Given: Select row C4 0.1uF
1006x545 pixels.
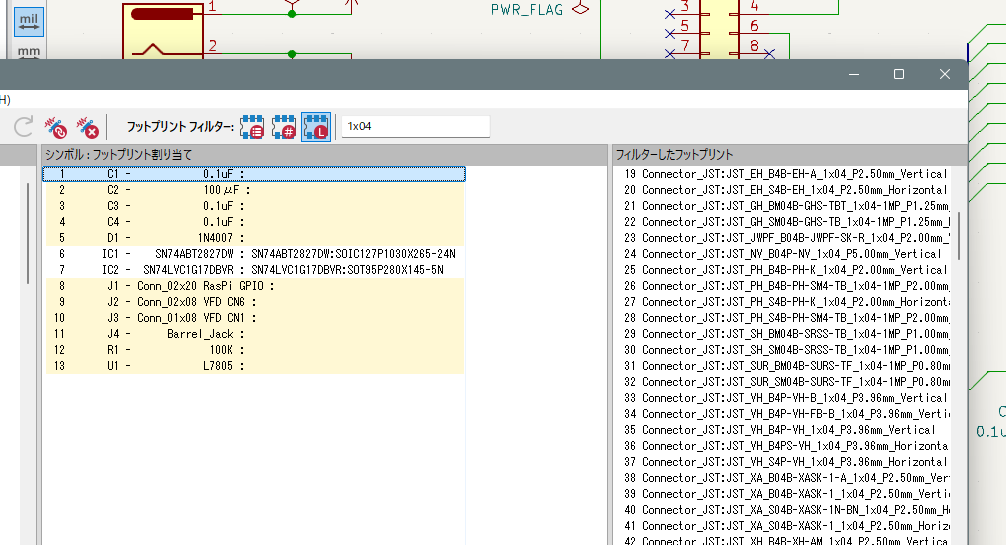Looking at the screenshot, I should 254,222.
